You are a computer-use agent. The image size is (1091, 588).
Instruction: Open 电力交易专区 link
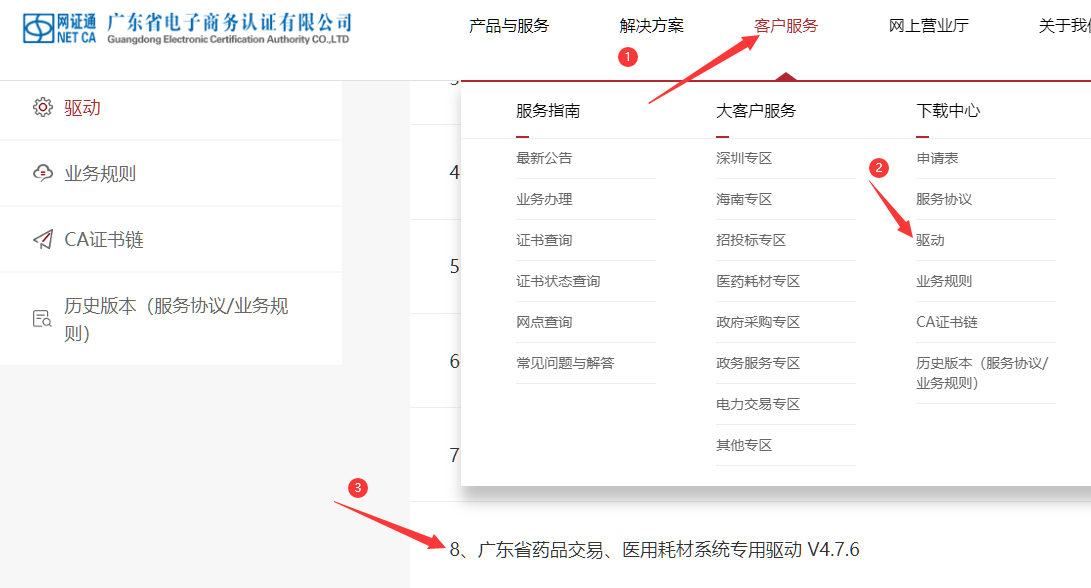(x=758, y=404)
